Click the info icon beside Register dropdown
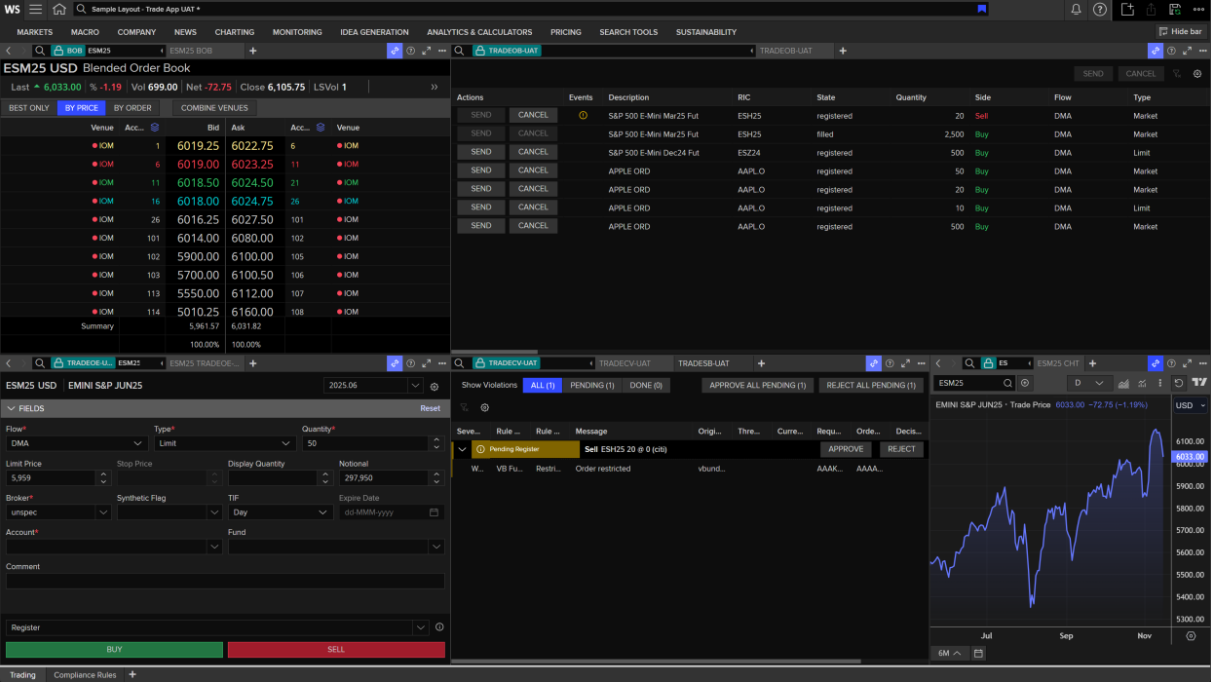This screenshot has width=1211, height=682. (x=439, y=628)
